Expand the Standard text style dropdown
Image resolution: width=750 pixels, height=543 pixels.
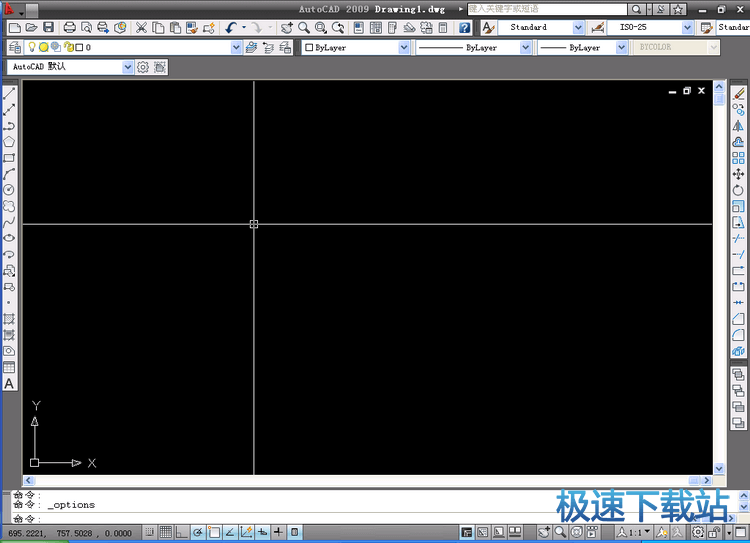click(578, 28)
